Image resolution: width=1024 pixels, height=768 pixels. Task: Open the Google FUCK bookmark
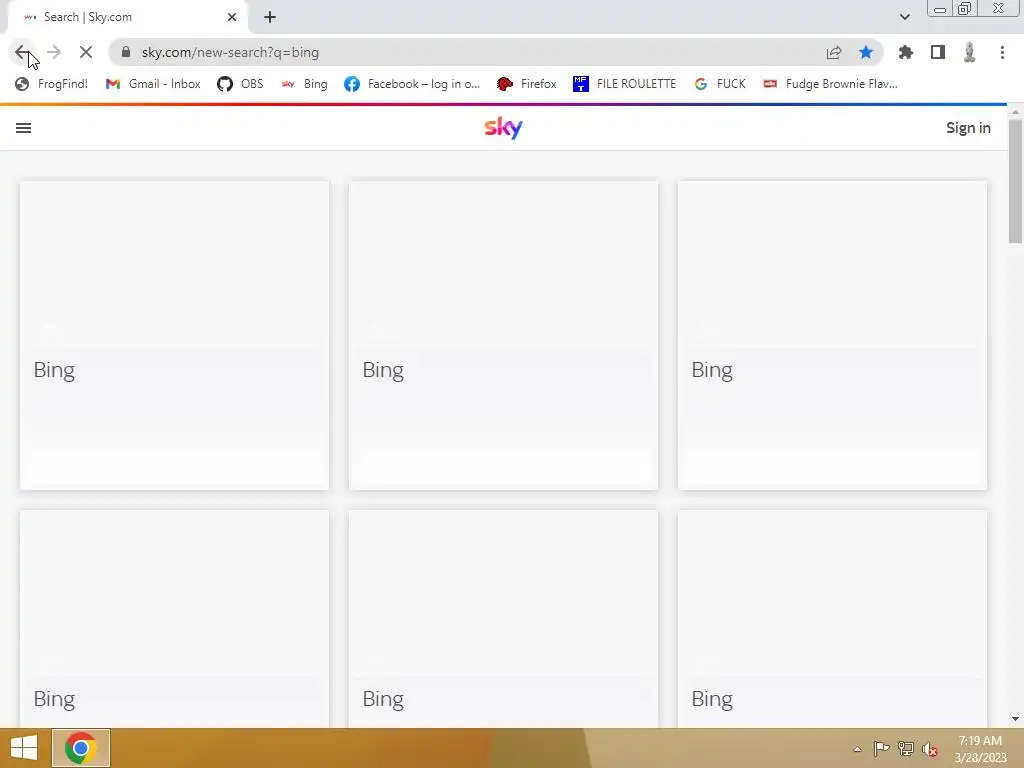coord(720,84)
